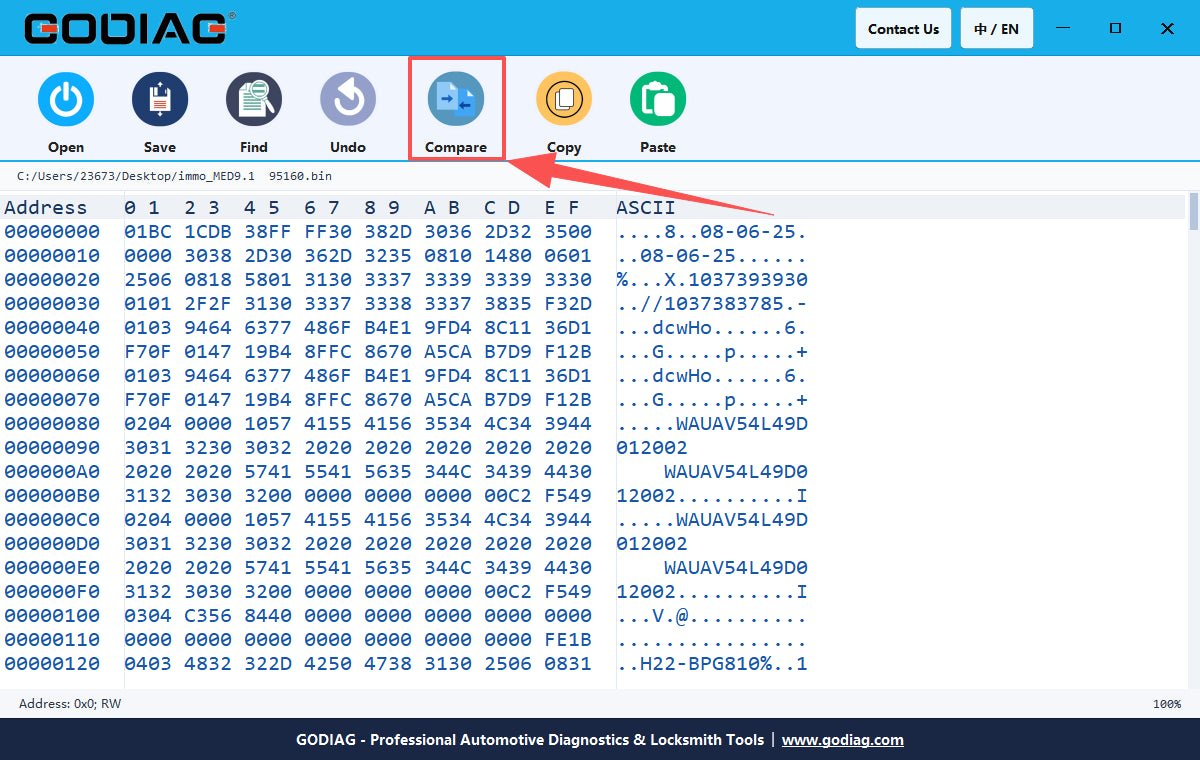
Task: Click the 100% zoom indicator in status bar
Action: 1167,704
